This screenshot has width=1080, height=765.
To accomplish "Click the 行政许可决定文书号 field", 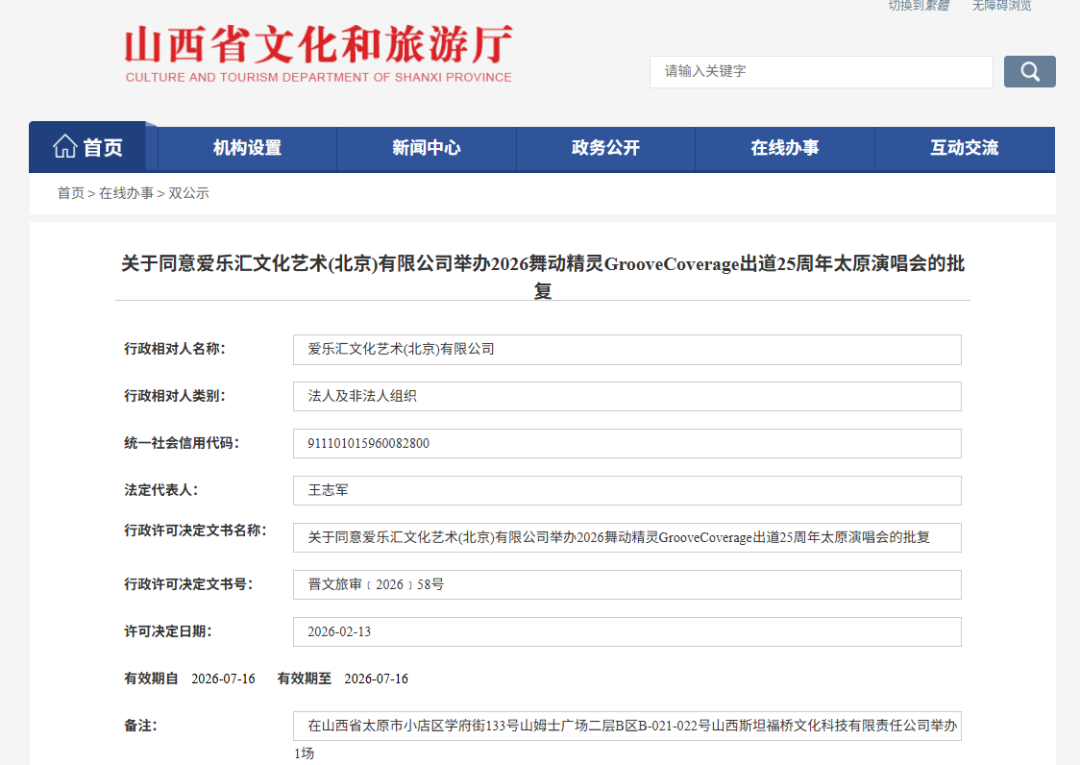I will pos(626,584).
